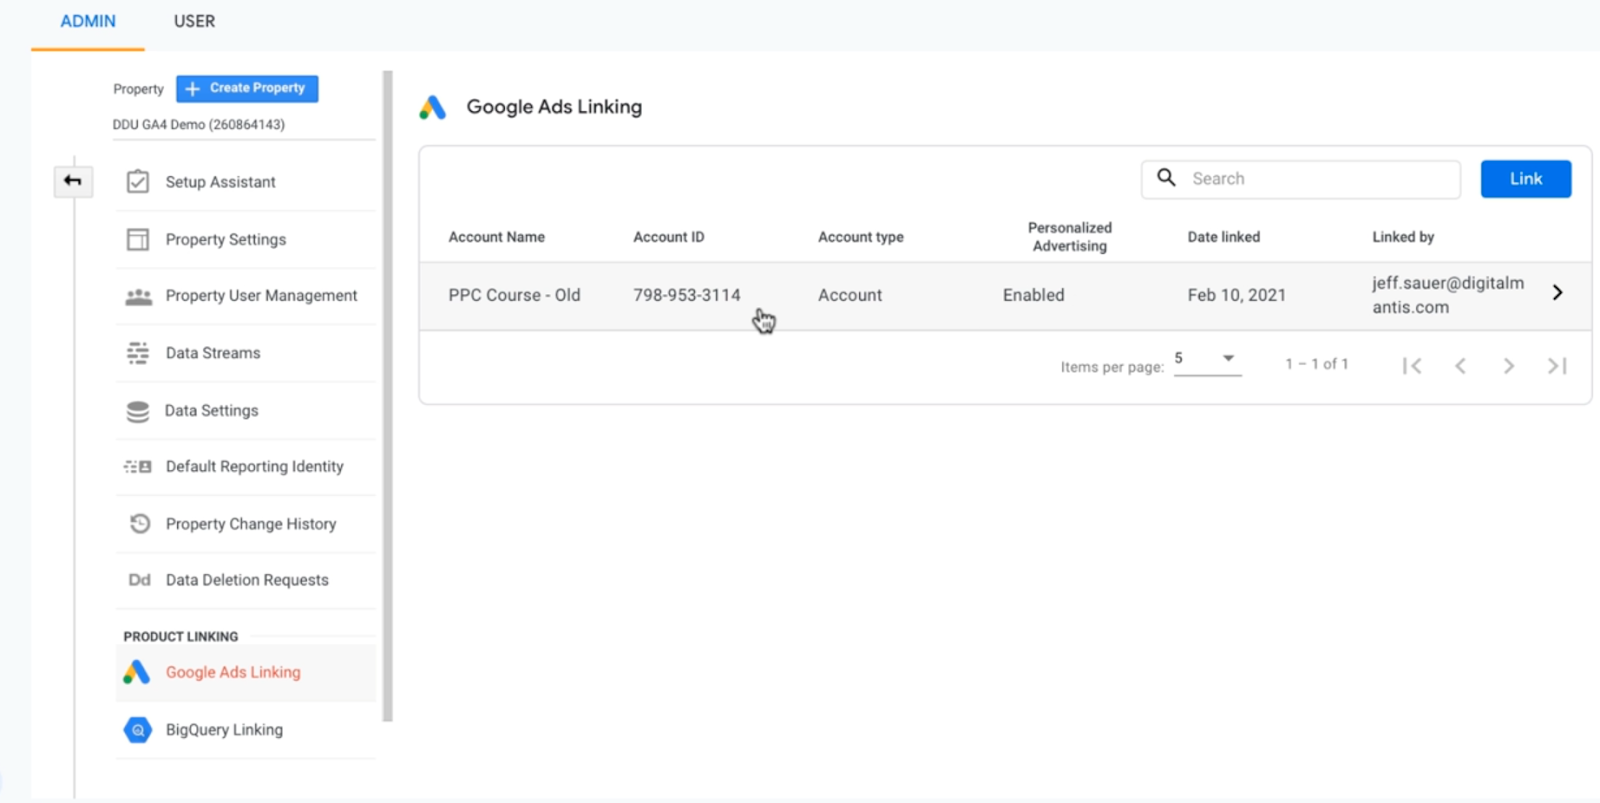Click the Google Ads logo in sidebar
This screenshot has height=803, width=1600.
click(x=137, y=672)
